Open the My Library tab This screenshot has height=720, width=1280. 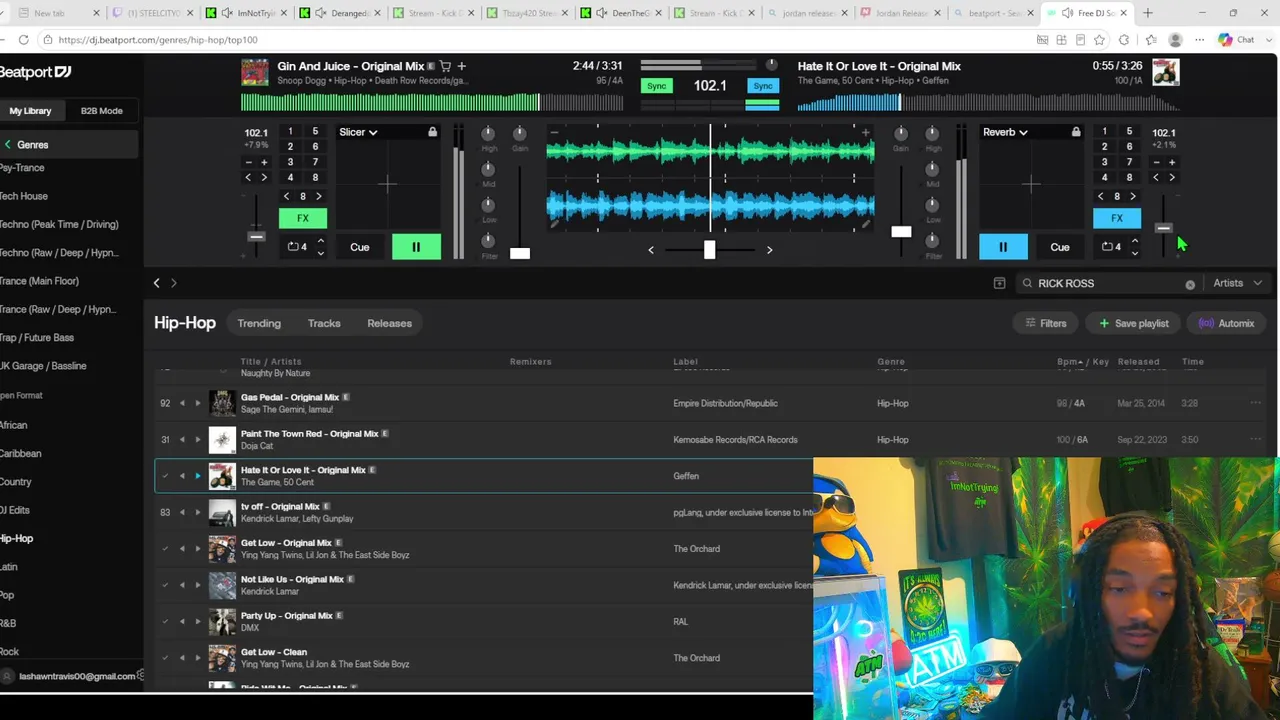click(31, 111)
